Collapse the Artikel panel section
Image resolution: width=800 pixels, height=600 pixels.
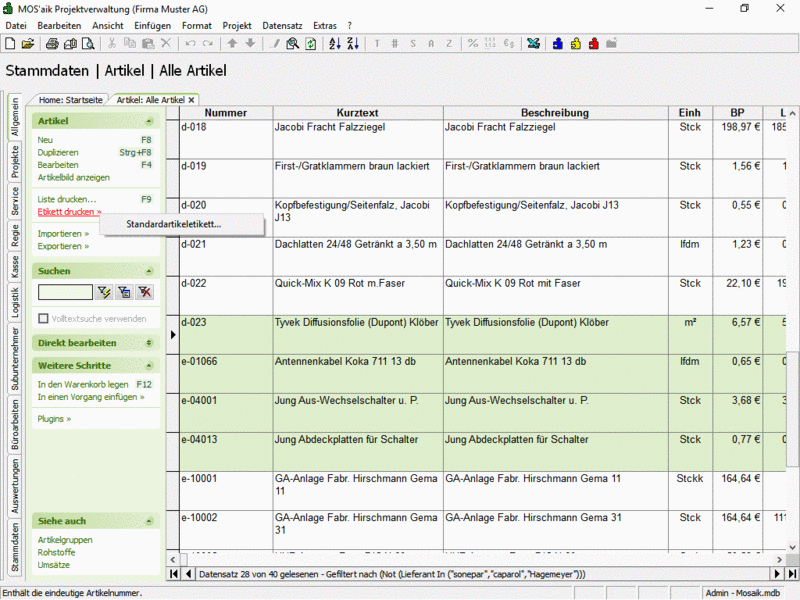pyautogui.click(x=149, y=121)
